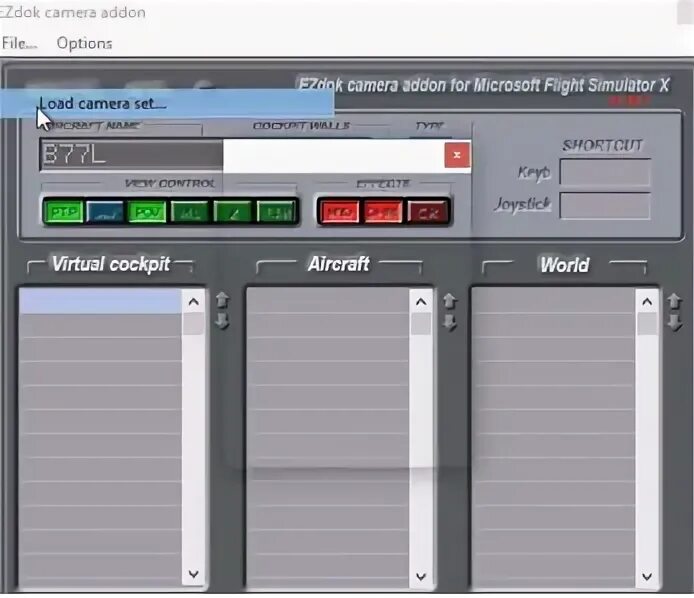Move Aircraft camera up with arrow icon
Screen dimensions: 694x598
pos(450,301)
